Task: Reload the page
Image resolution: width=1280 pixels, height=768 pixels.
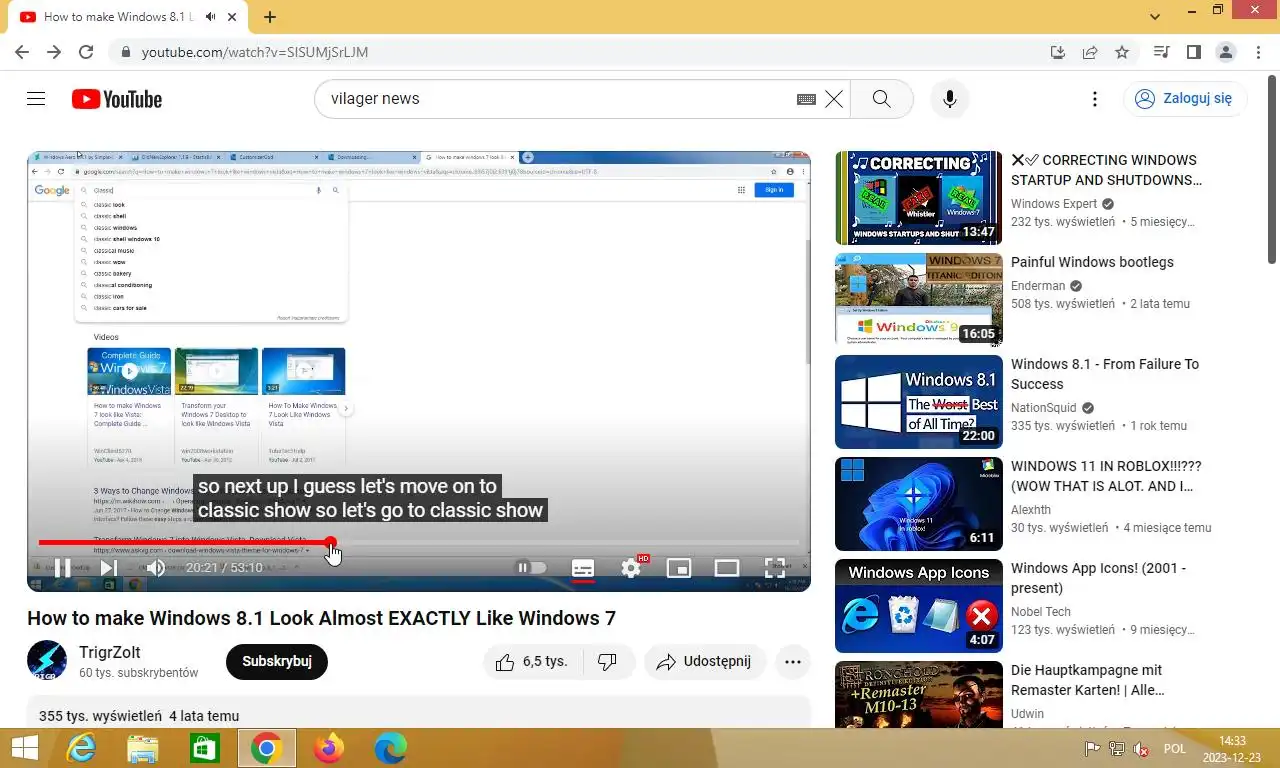Action: [x=86, y=52]
